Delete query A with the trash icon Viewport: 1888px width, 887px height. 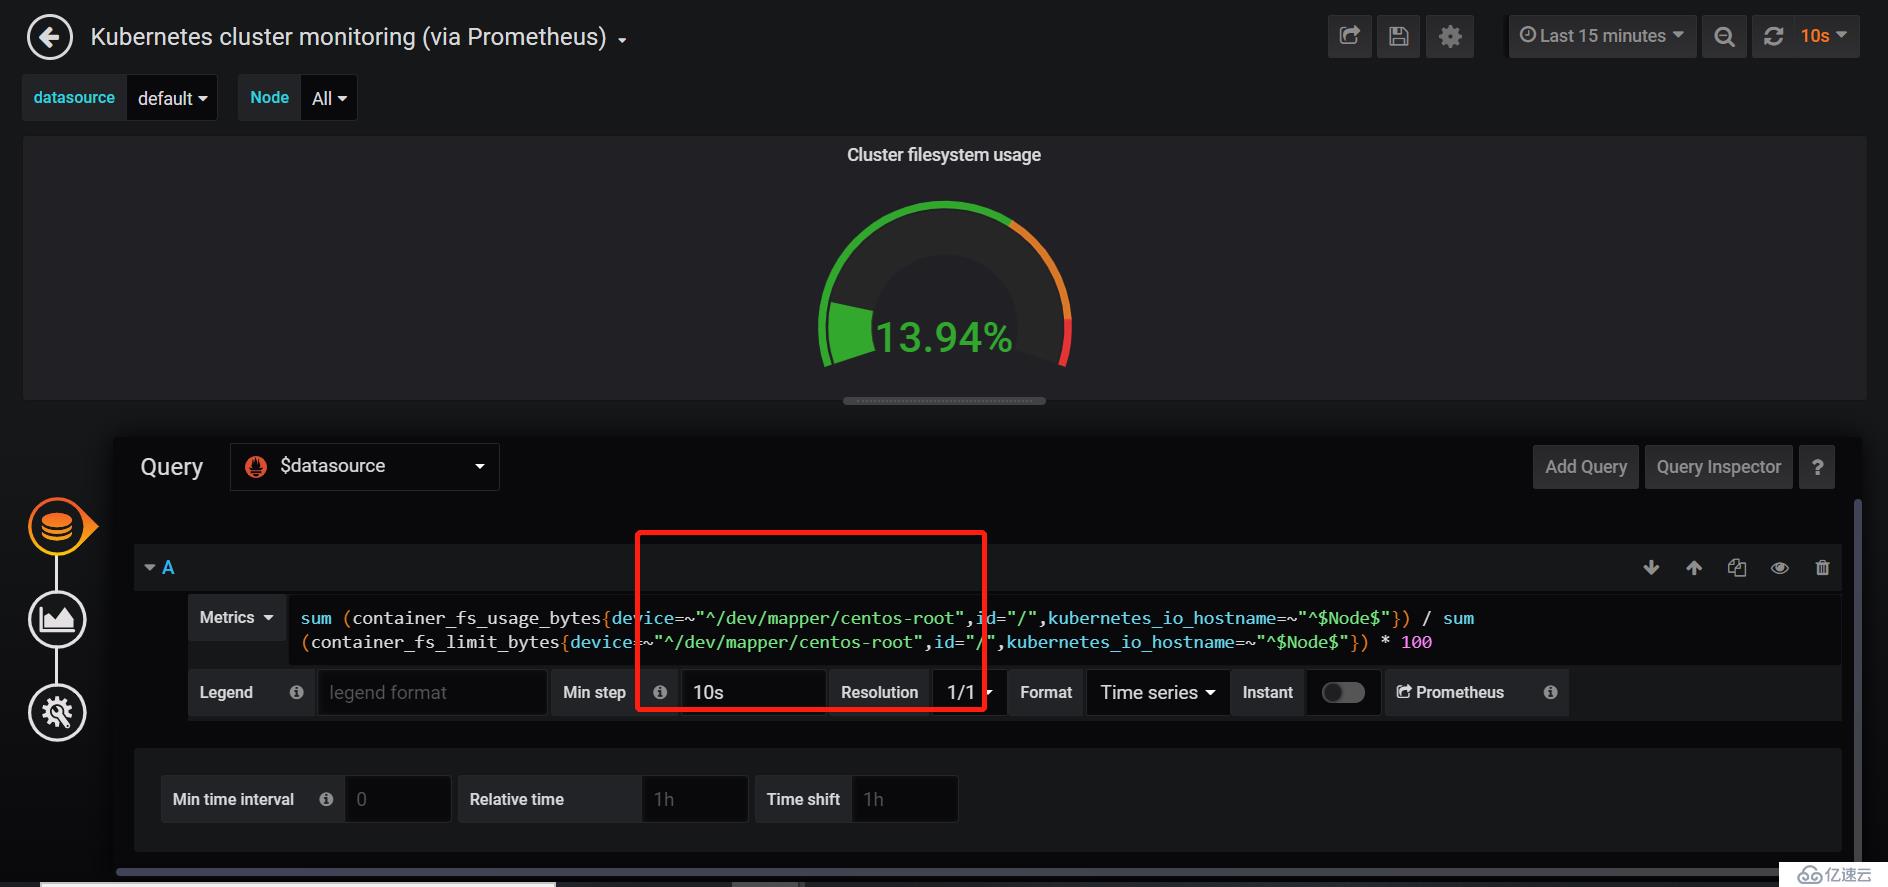pos(1822,568)
